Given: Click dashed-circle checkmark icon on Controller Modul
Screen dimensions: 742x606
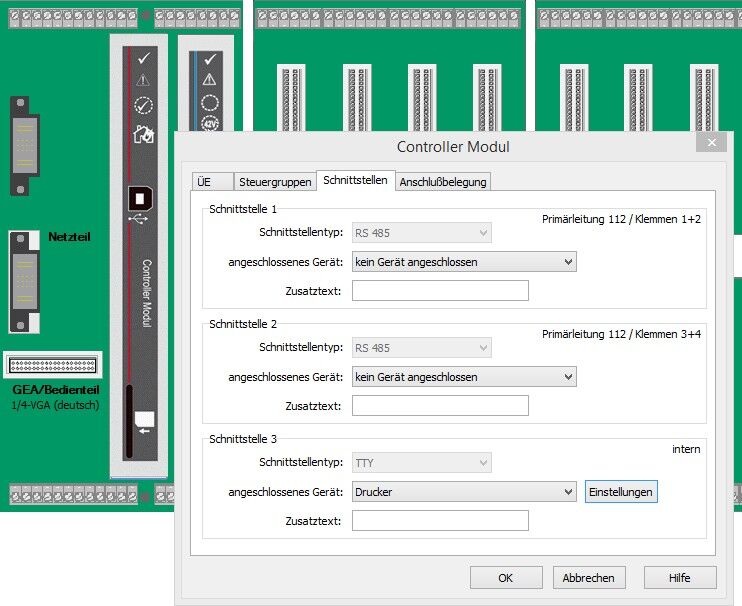Looking at the screenshot, I should [x=143, y=105].
